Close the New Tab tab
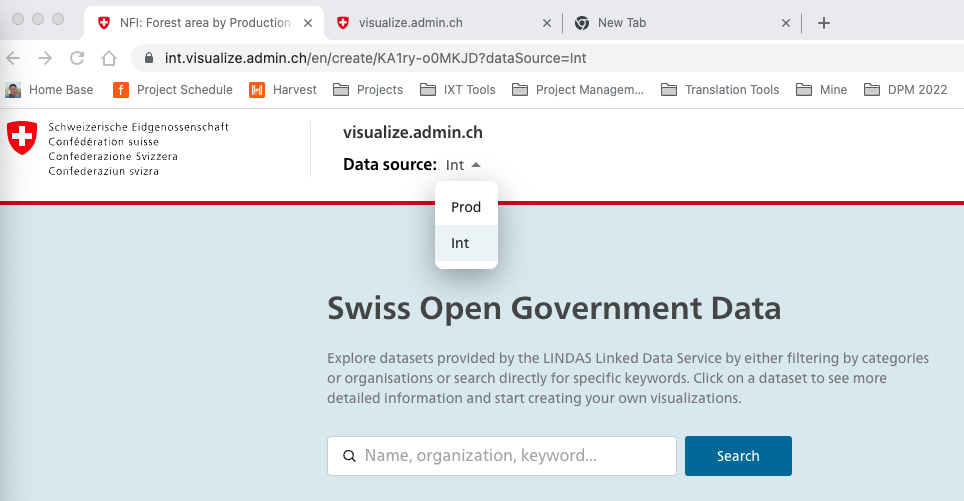 [x=786, y=23]
